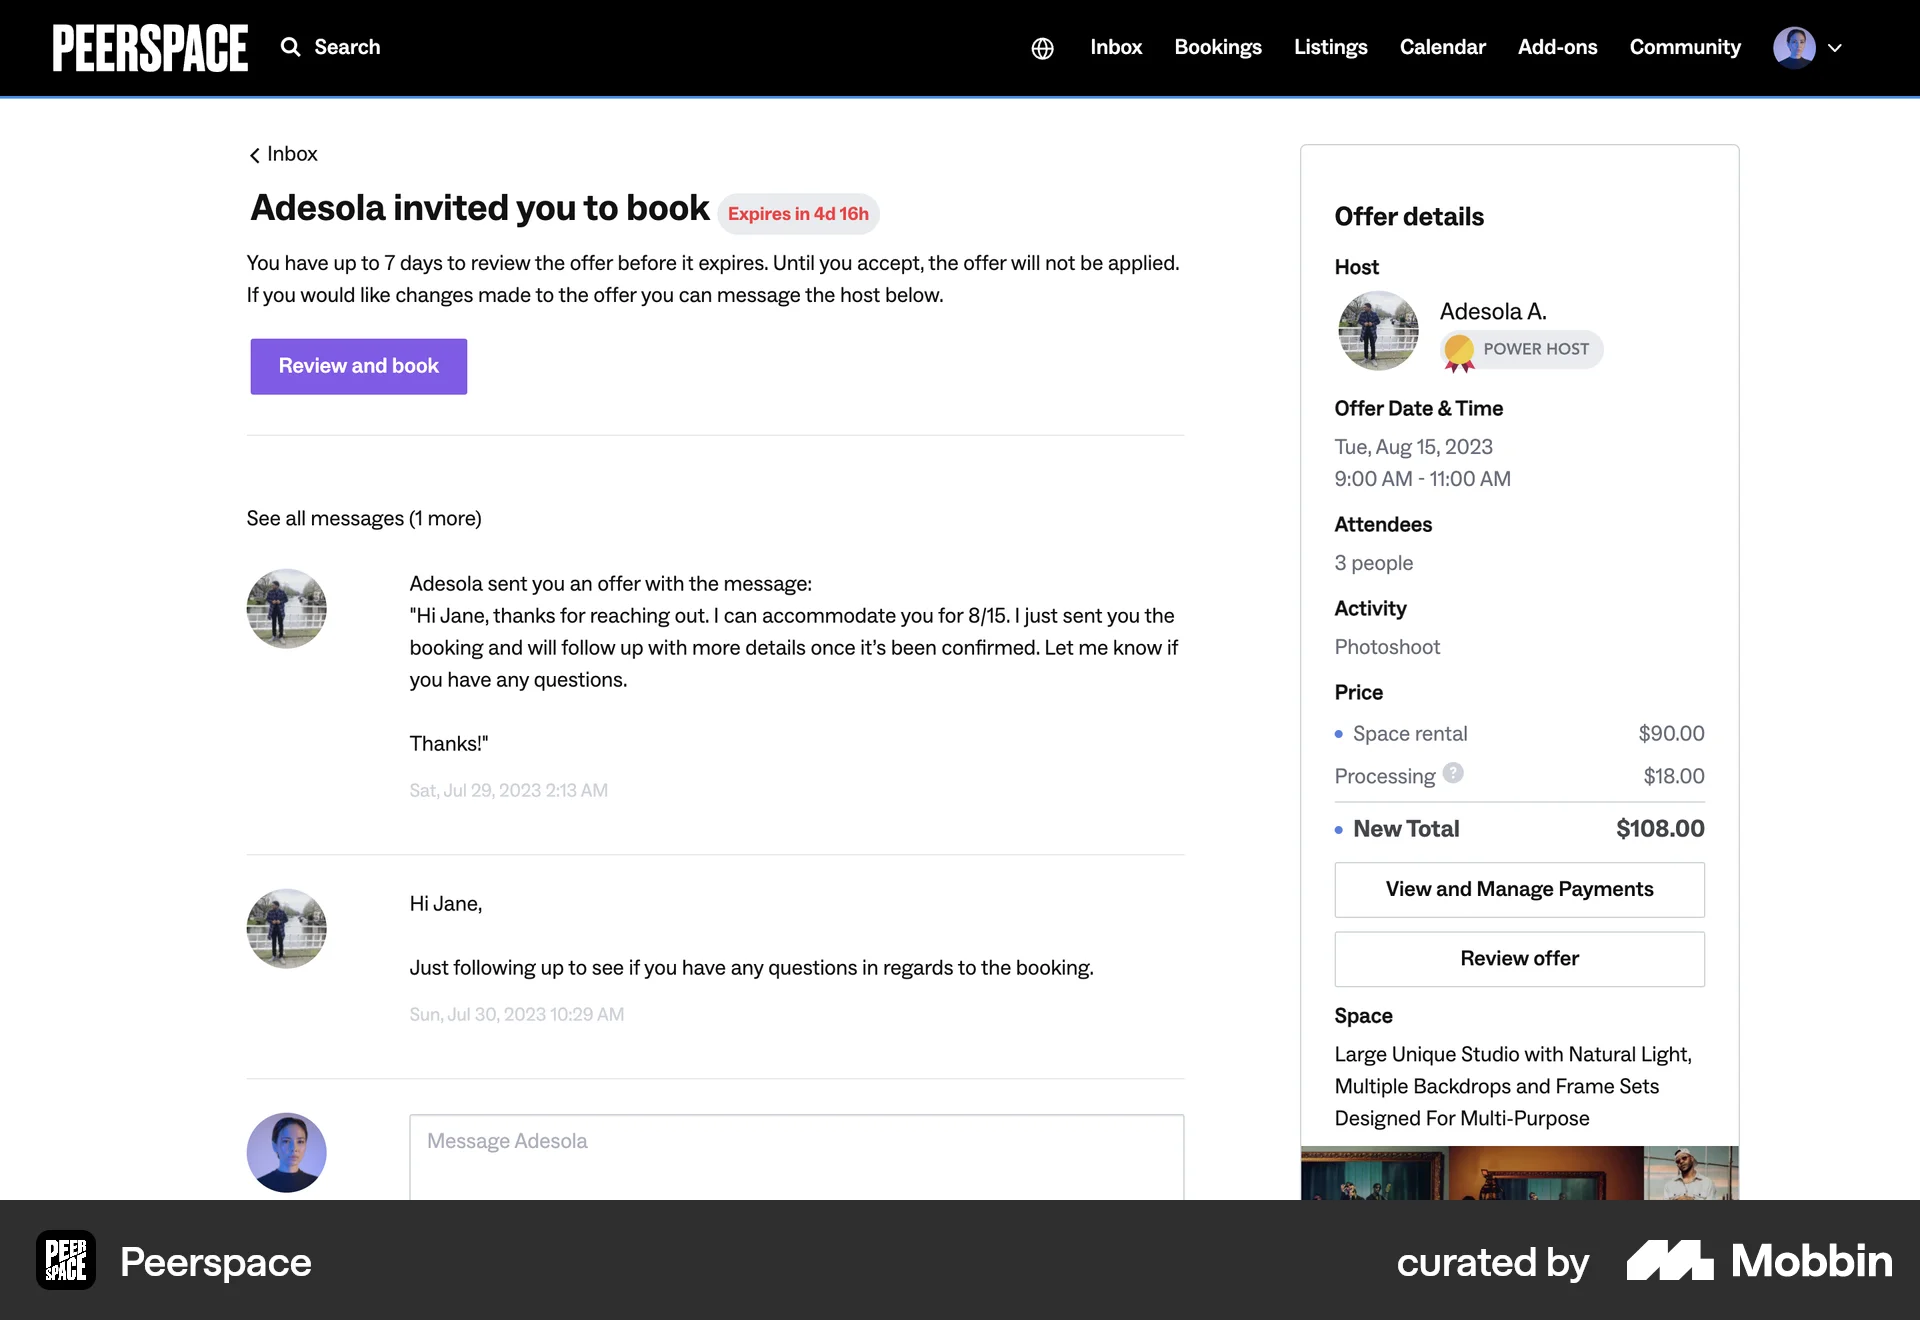Click the processing fee info icon
1920x1320 pixels.
click(1452, 773)
